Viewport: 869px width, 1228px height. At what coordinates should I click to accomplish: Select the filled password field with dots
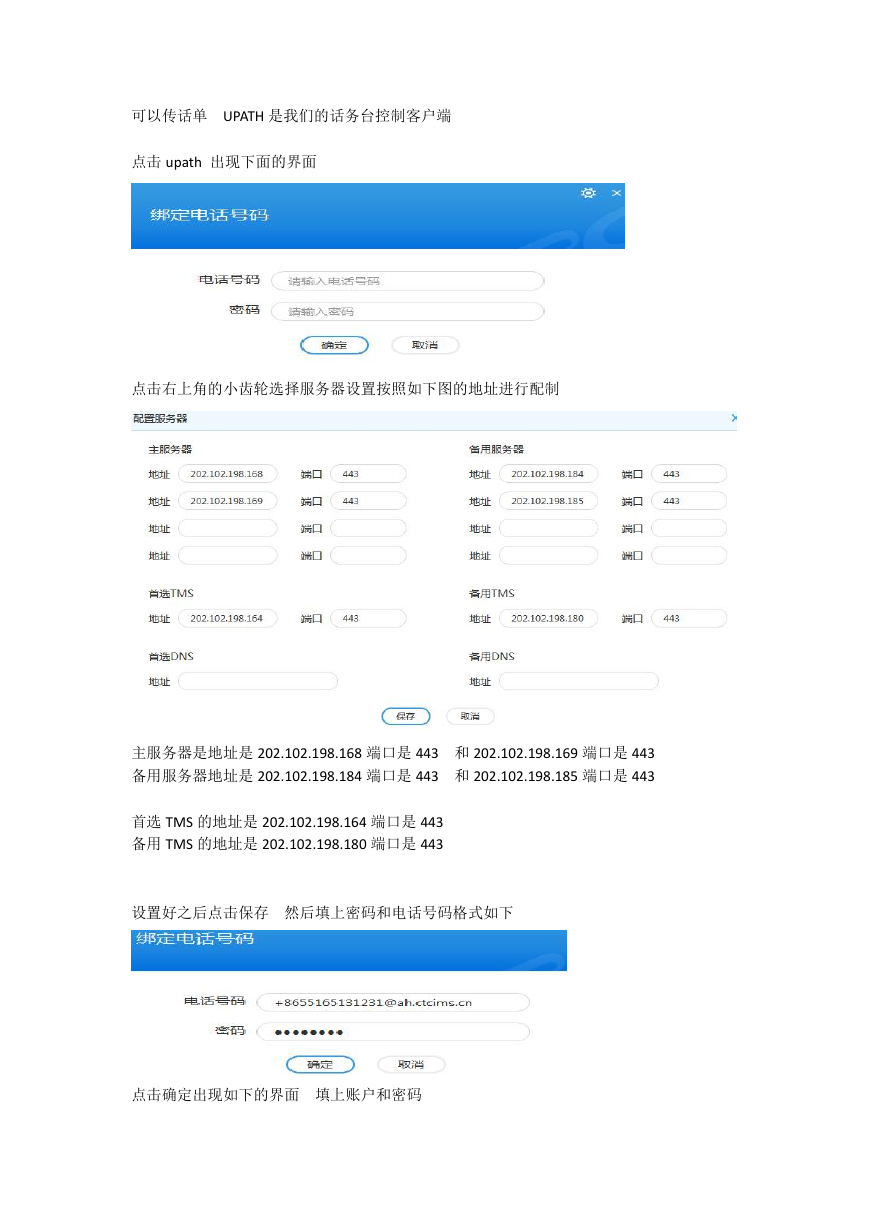393,1032
